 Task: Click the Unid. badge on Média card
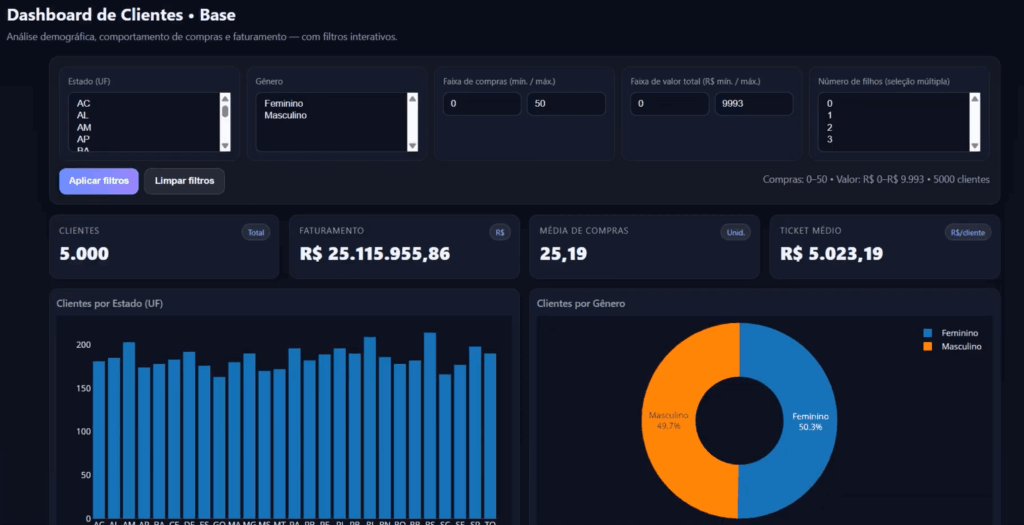pos(736,232)
